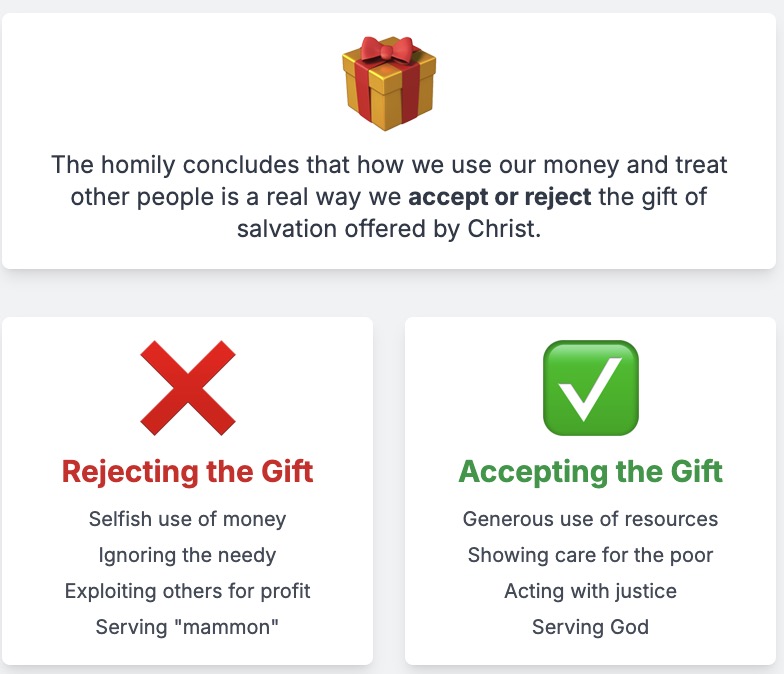This screenshot has width=784, height=674.
Task: Click "Generous use of resources" text
Action: click(590, 519)
